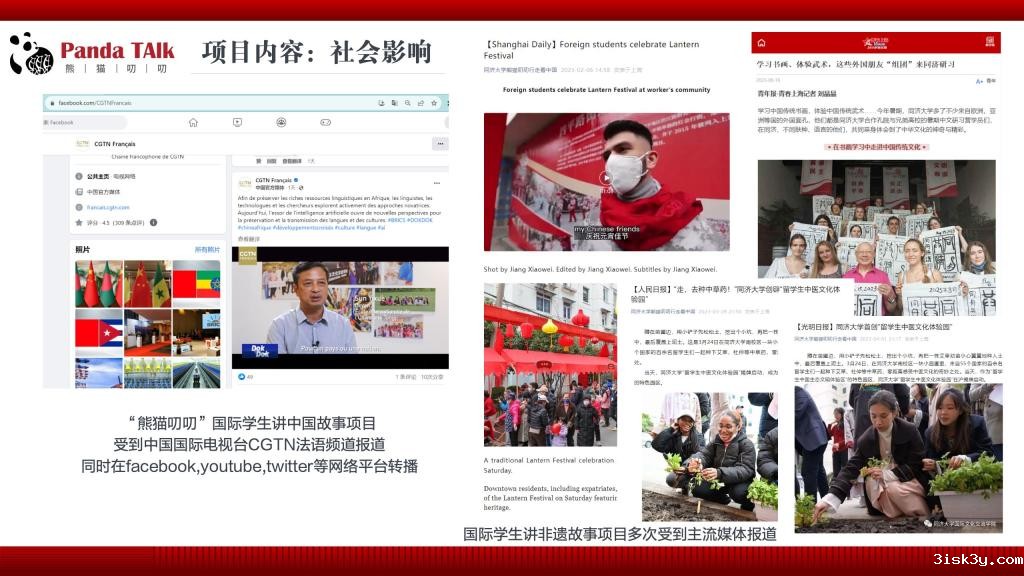
Task: Open the three-dot menu on the CGTN post
Action: [x=438, y=183]
